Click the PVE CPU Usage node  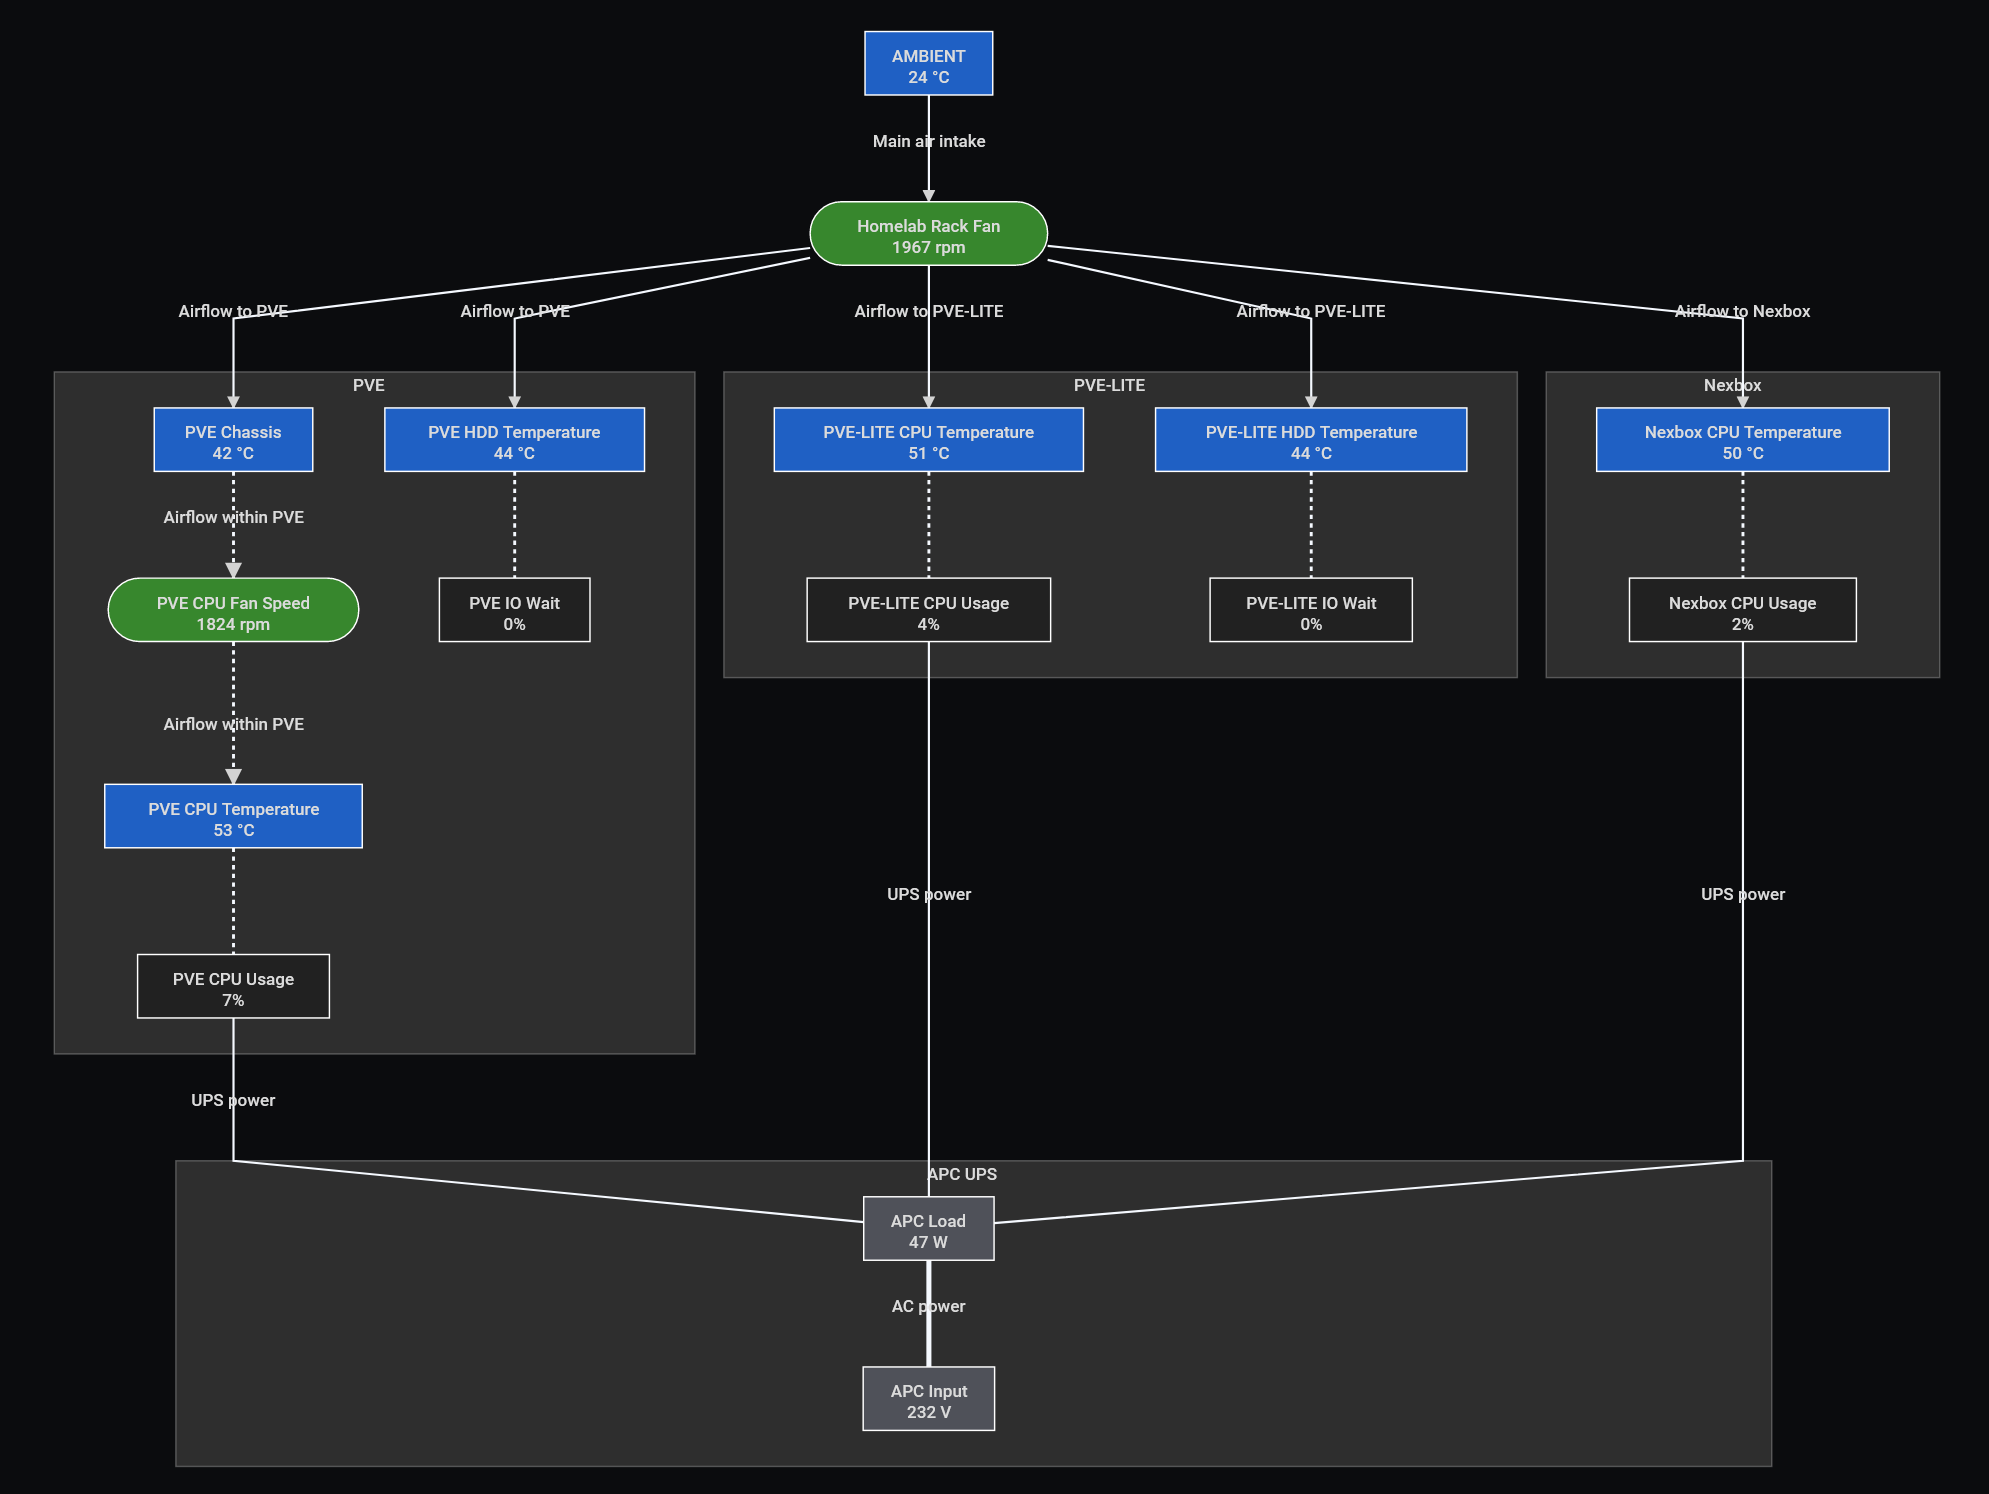pos(233,987)
